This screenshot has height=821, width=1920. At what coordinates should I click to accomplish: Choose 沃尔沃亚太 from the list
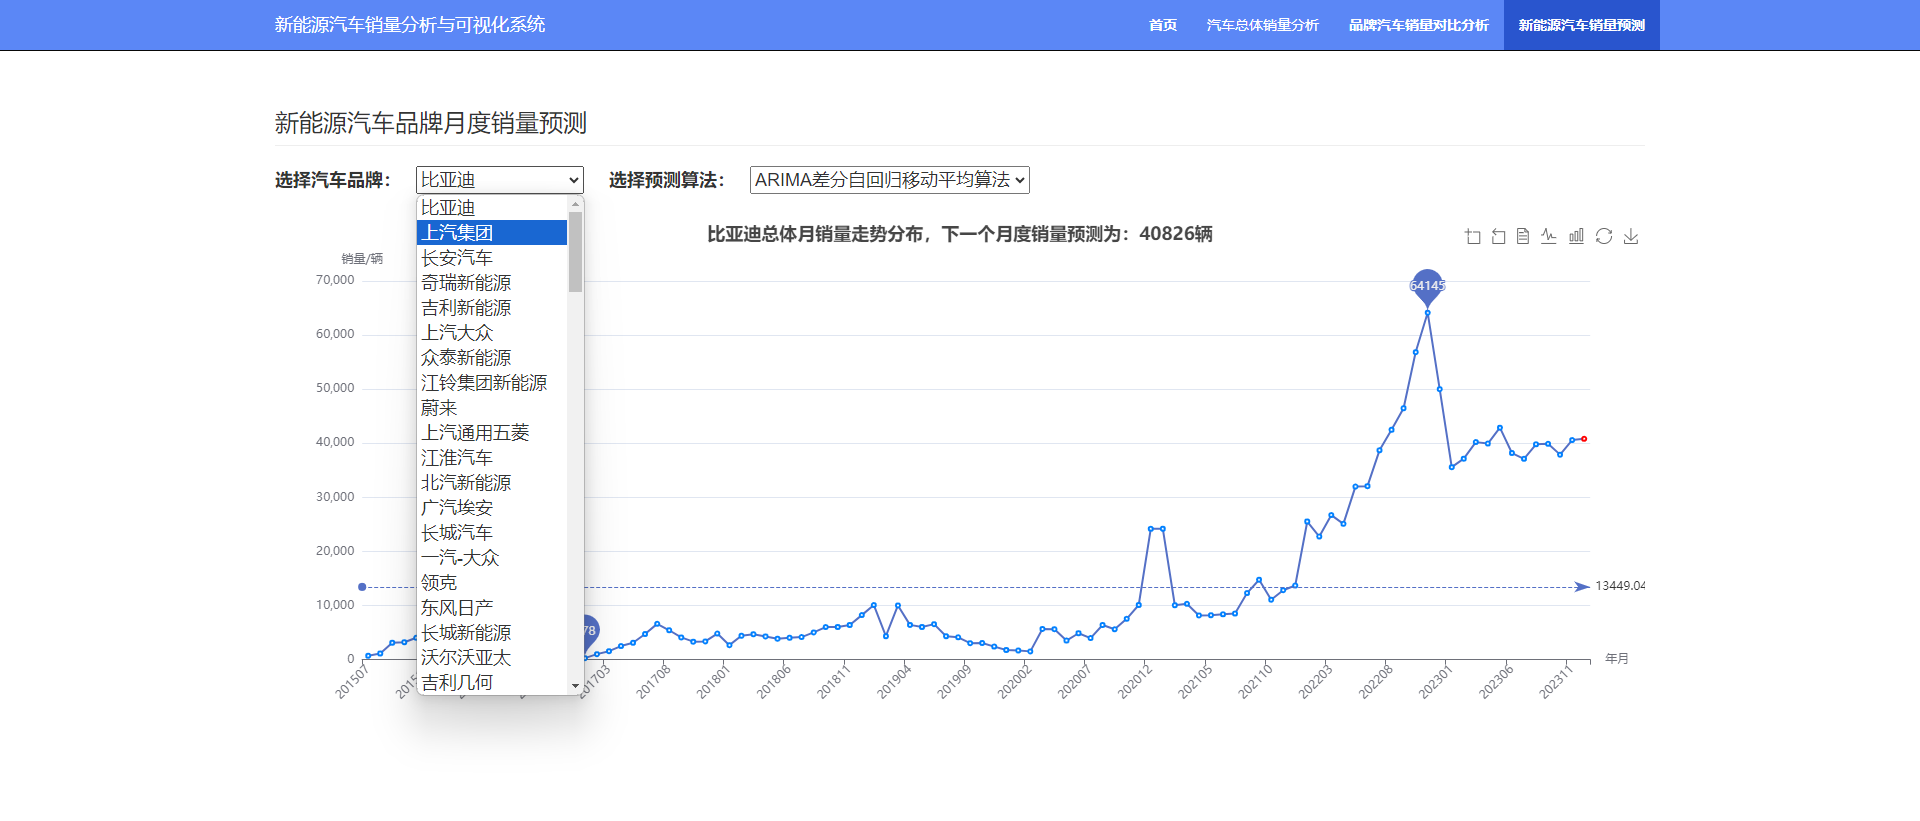492,658
